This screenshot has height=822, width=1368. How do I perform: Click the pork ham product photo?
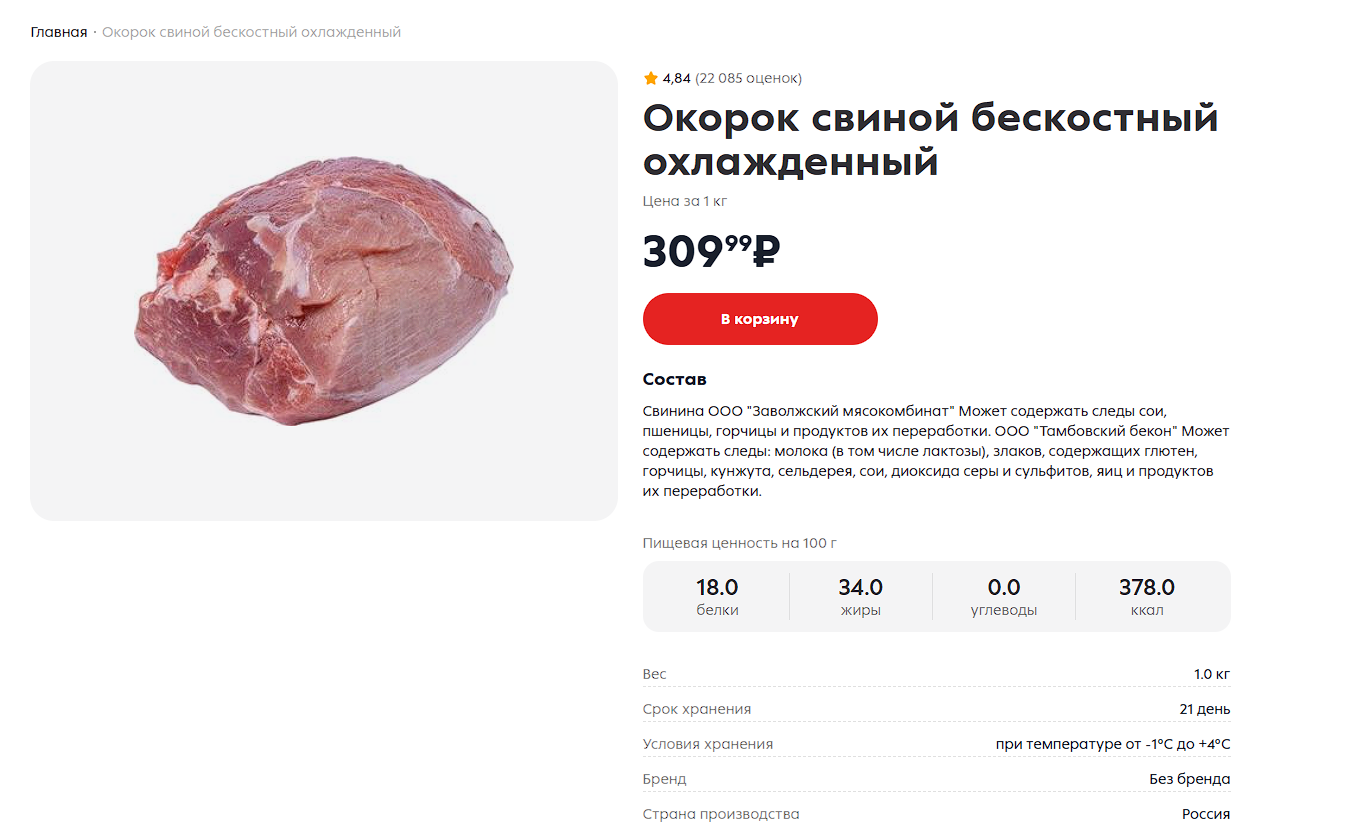click(324, 290)
